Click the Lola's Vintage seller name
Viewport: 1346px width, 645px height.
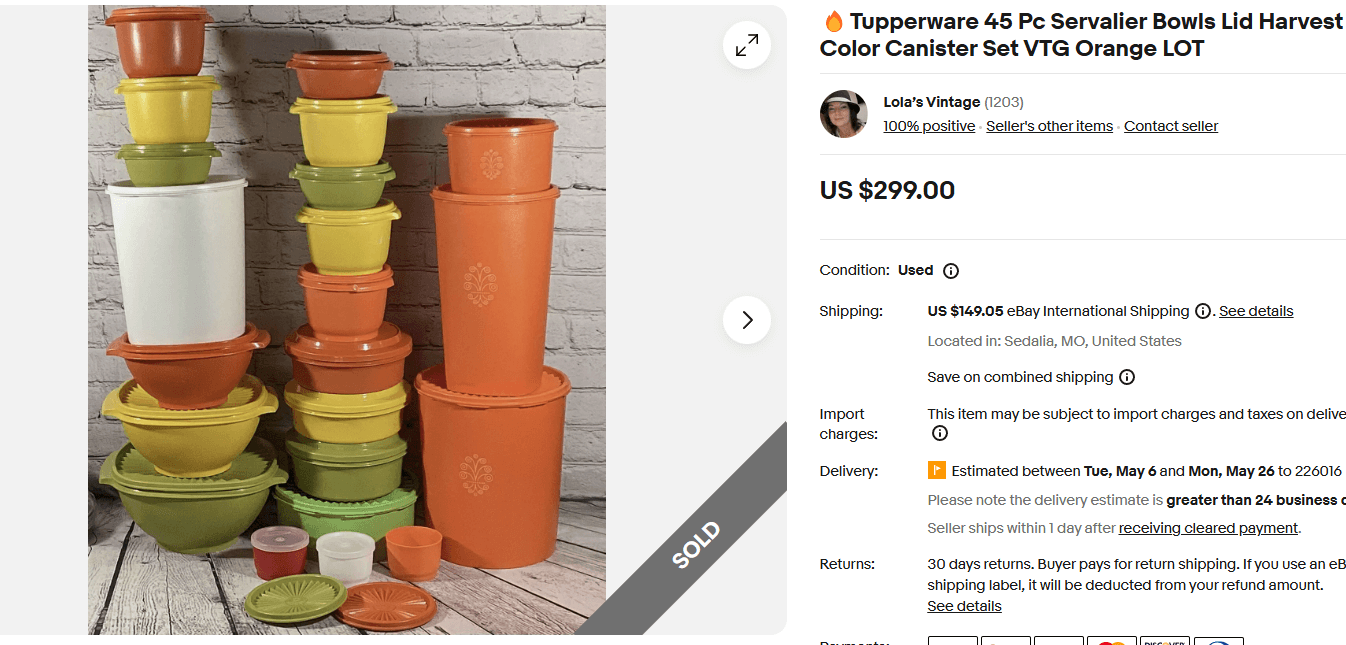[930, 101]
